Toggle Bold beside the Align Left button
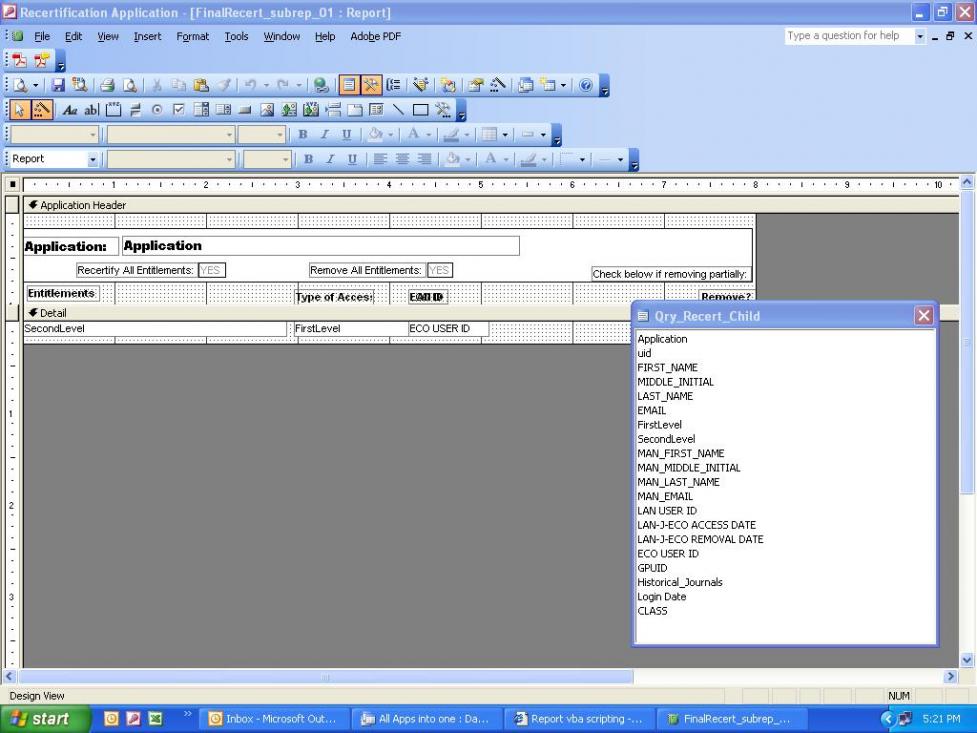The width and height of the screenshot is (977, 733). [x=308, y=159]
